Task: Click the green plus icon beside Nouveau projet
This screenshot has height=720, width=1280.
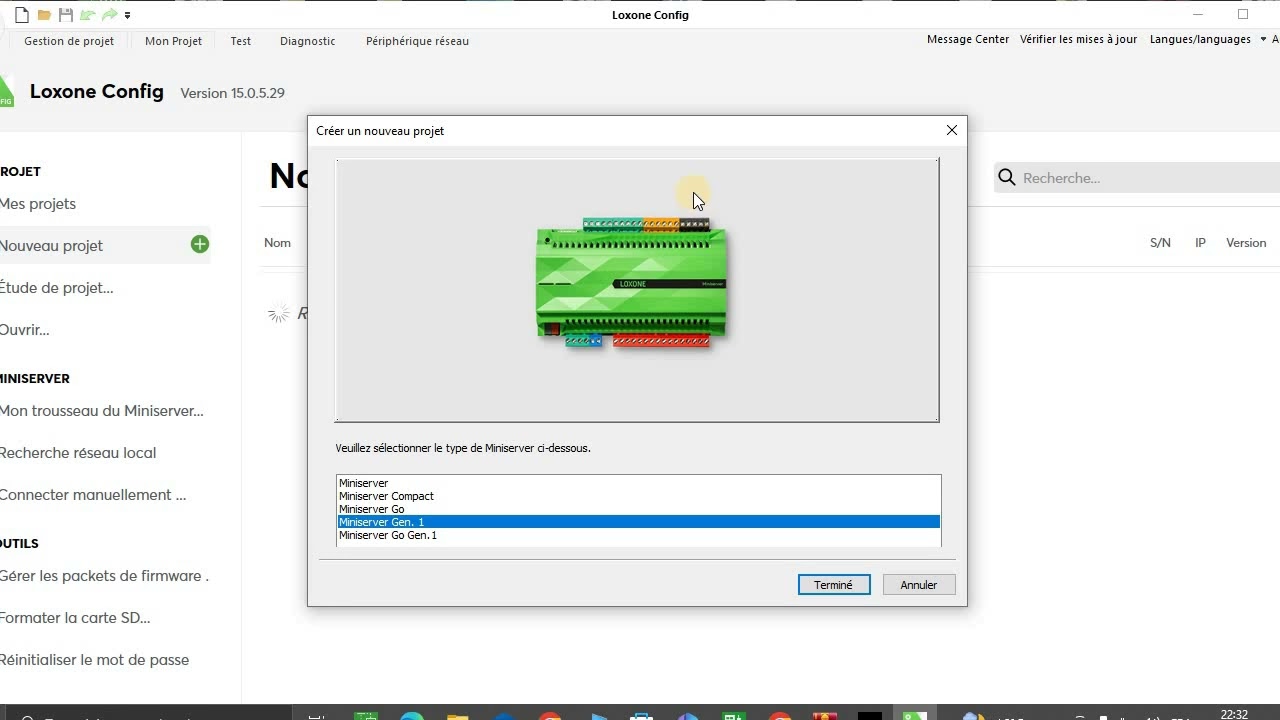Action: (200, 244)
